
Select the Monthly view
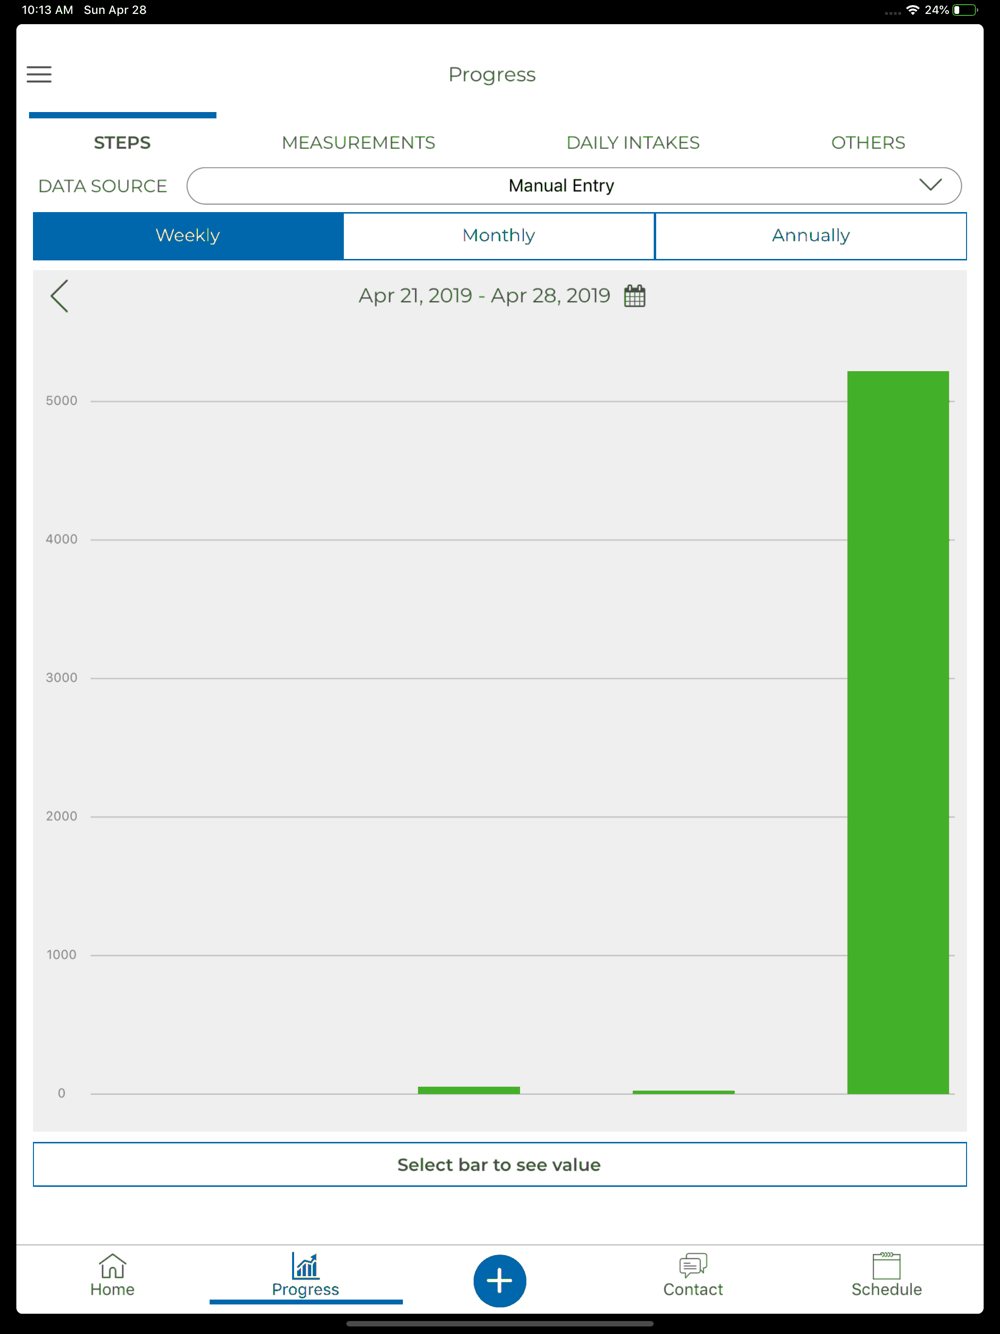tap(499, 236)
